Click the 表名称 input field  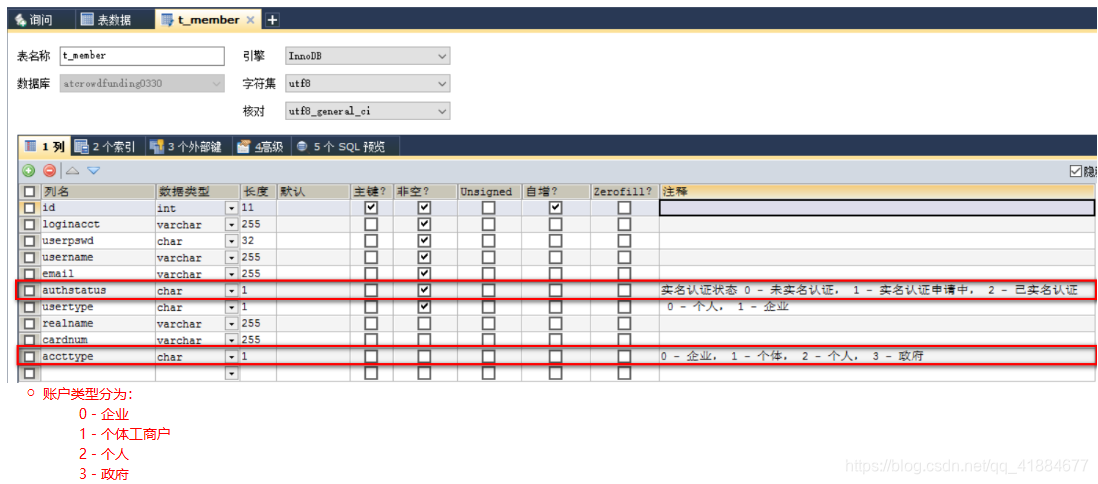142,55
